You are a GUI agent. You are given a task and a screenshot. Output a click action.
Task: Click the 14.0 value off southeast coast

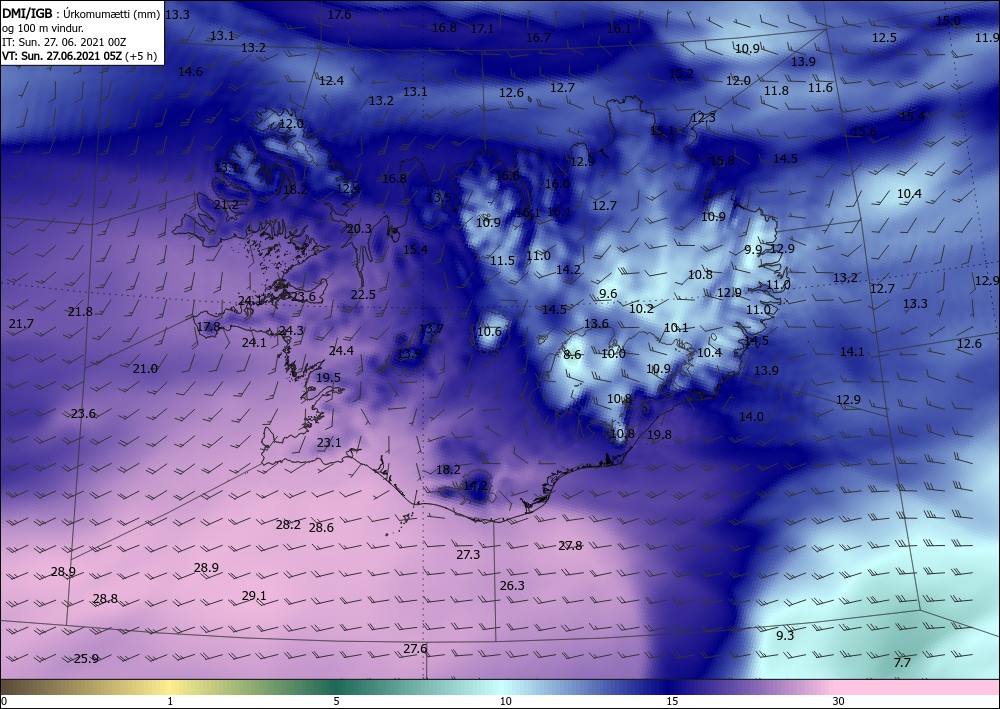coord(751,417)
